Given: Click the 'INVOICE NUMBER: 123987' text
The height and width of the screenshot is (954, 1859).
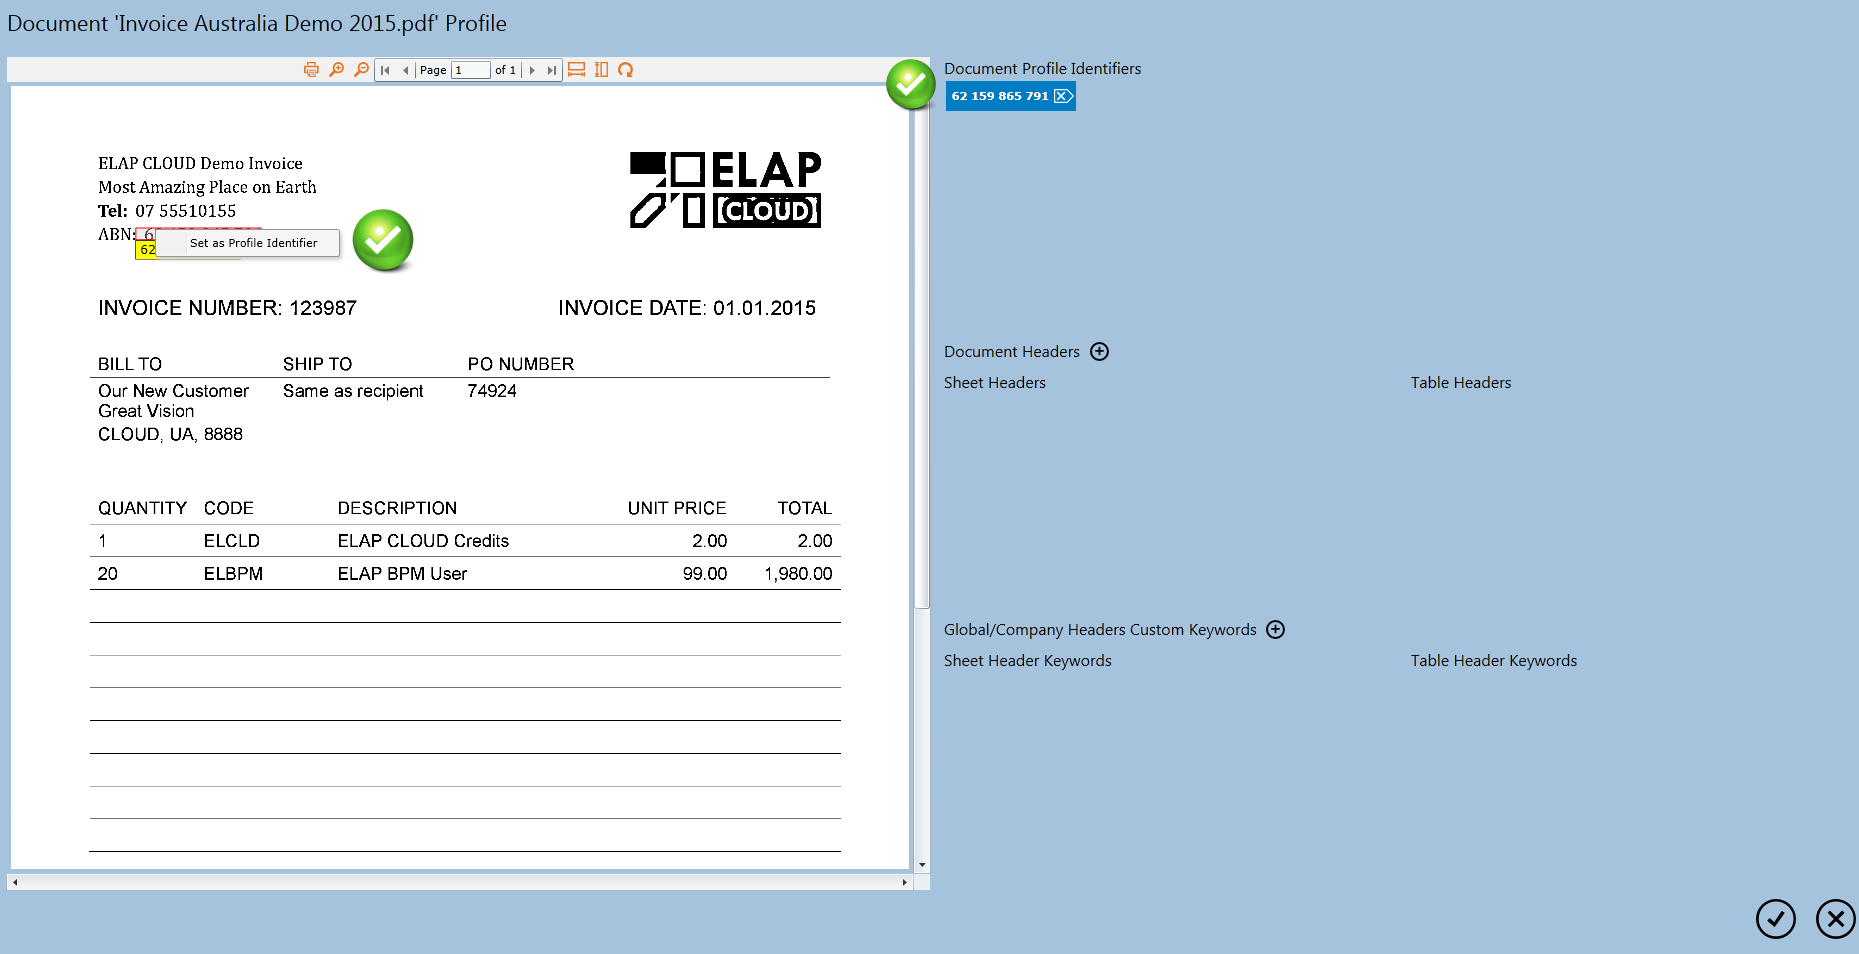Looking at the screenshot, I should pyautogui.click(x=227, y=308).
